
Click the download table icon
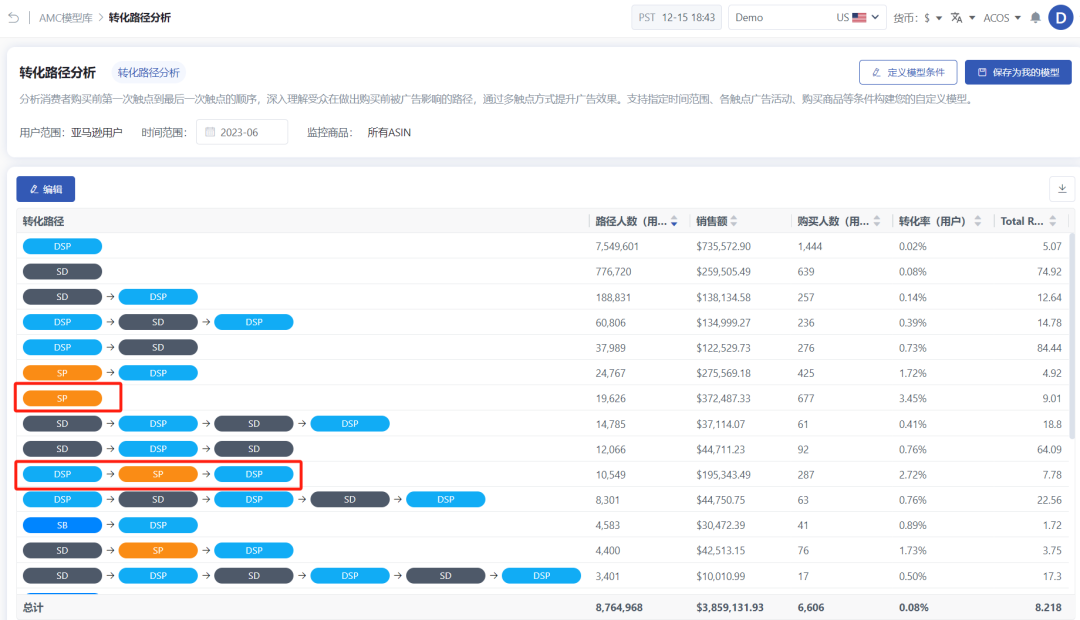[x=1062, y=189]
